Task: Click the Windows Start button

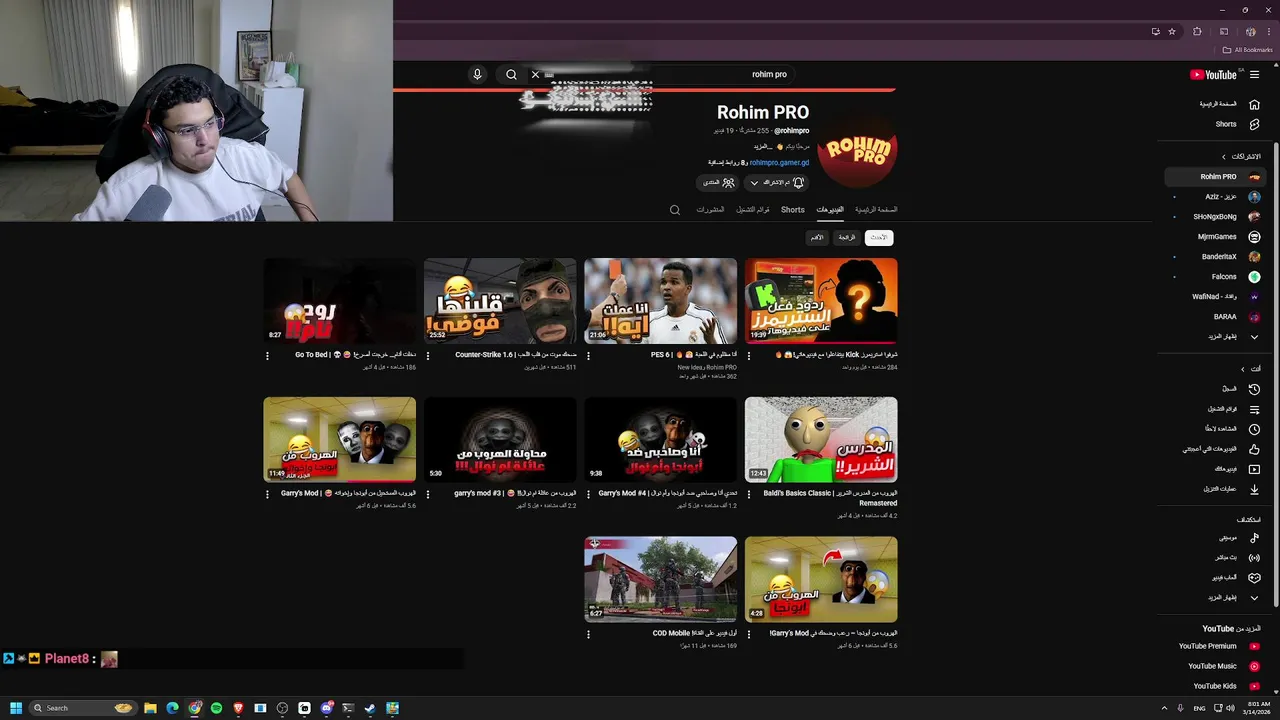Action: click(x=14, y=708)
